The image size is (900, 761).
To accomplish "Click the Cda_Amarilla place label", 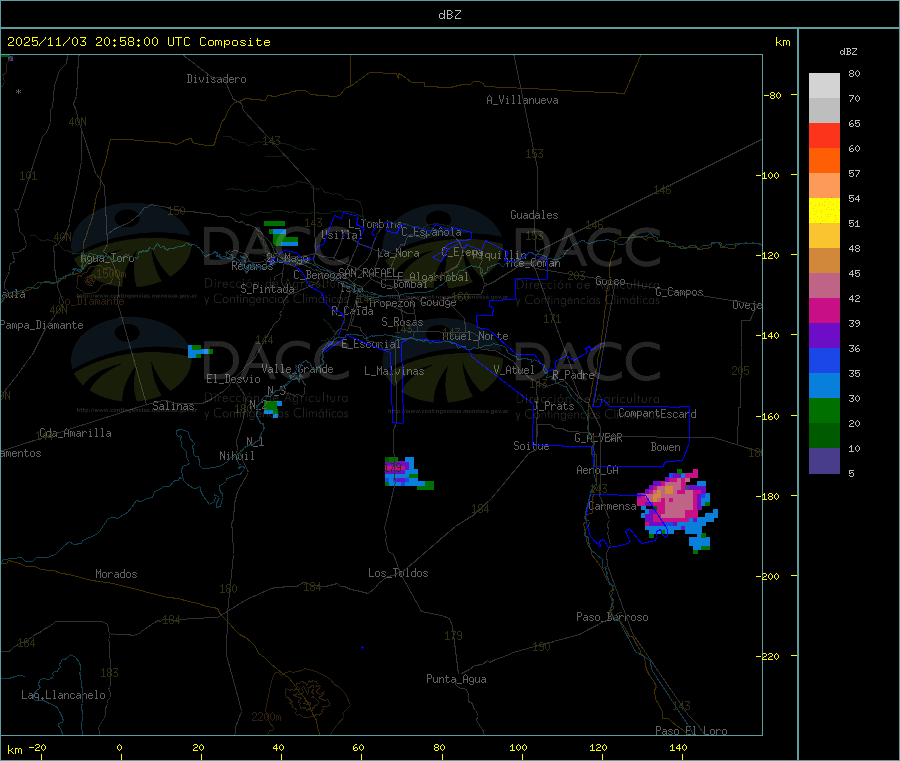I will (75, 433).
